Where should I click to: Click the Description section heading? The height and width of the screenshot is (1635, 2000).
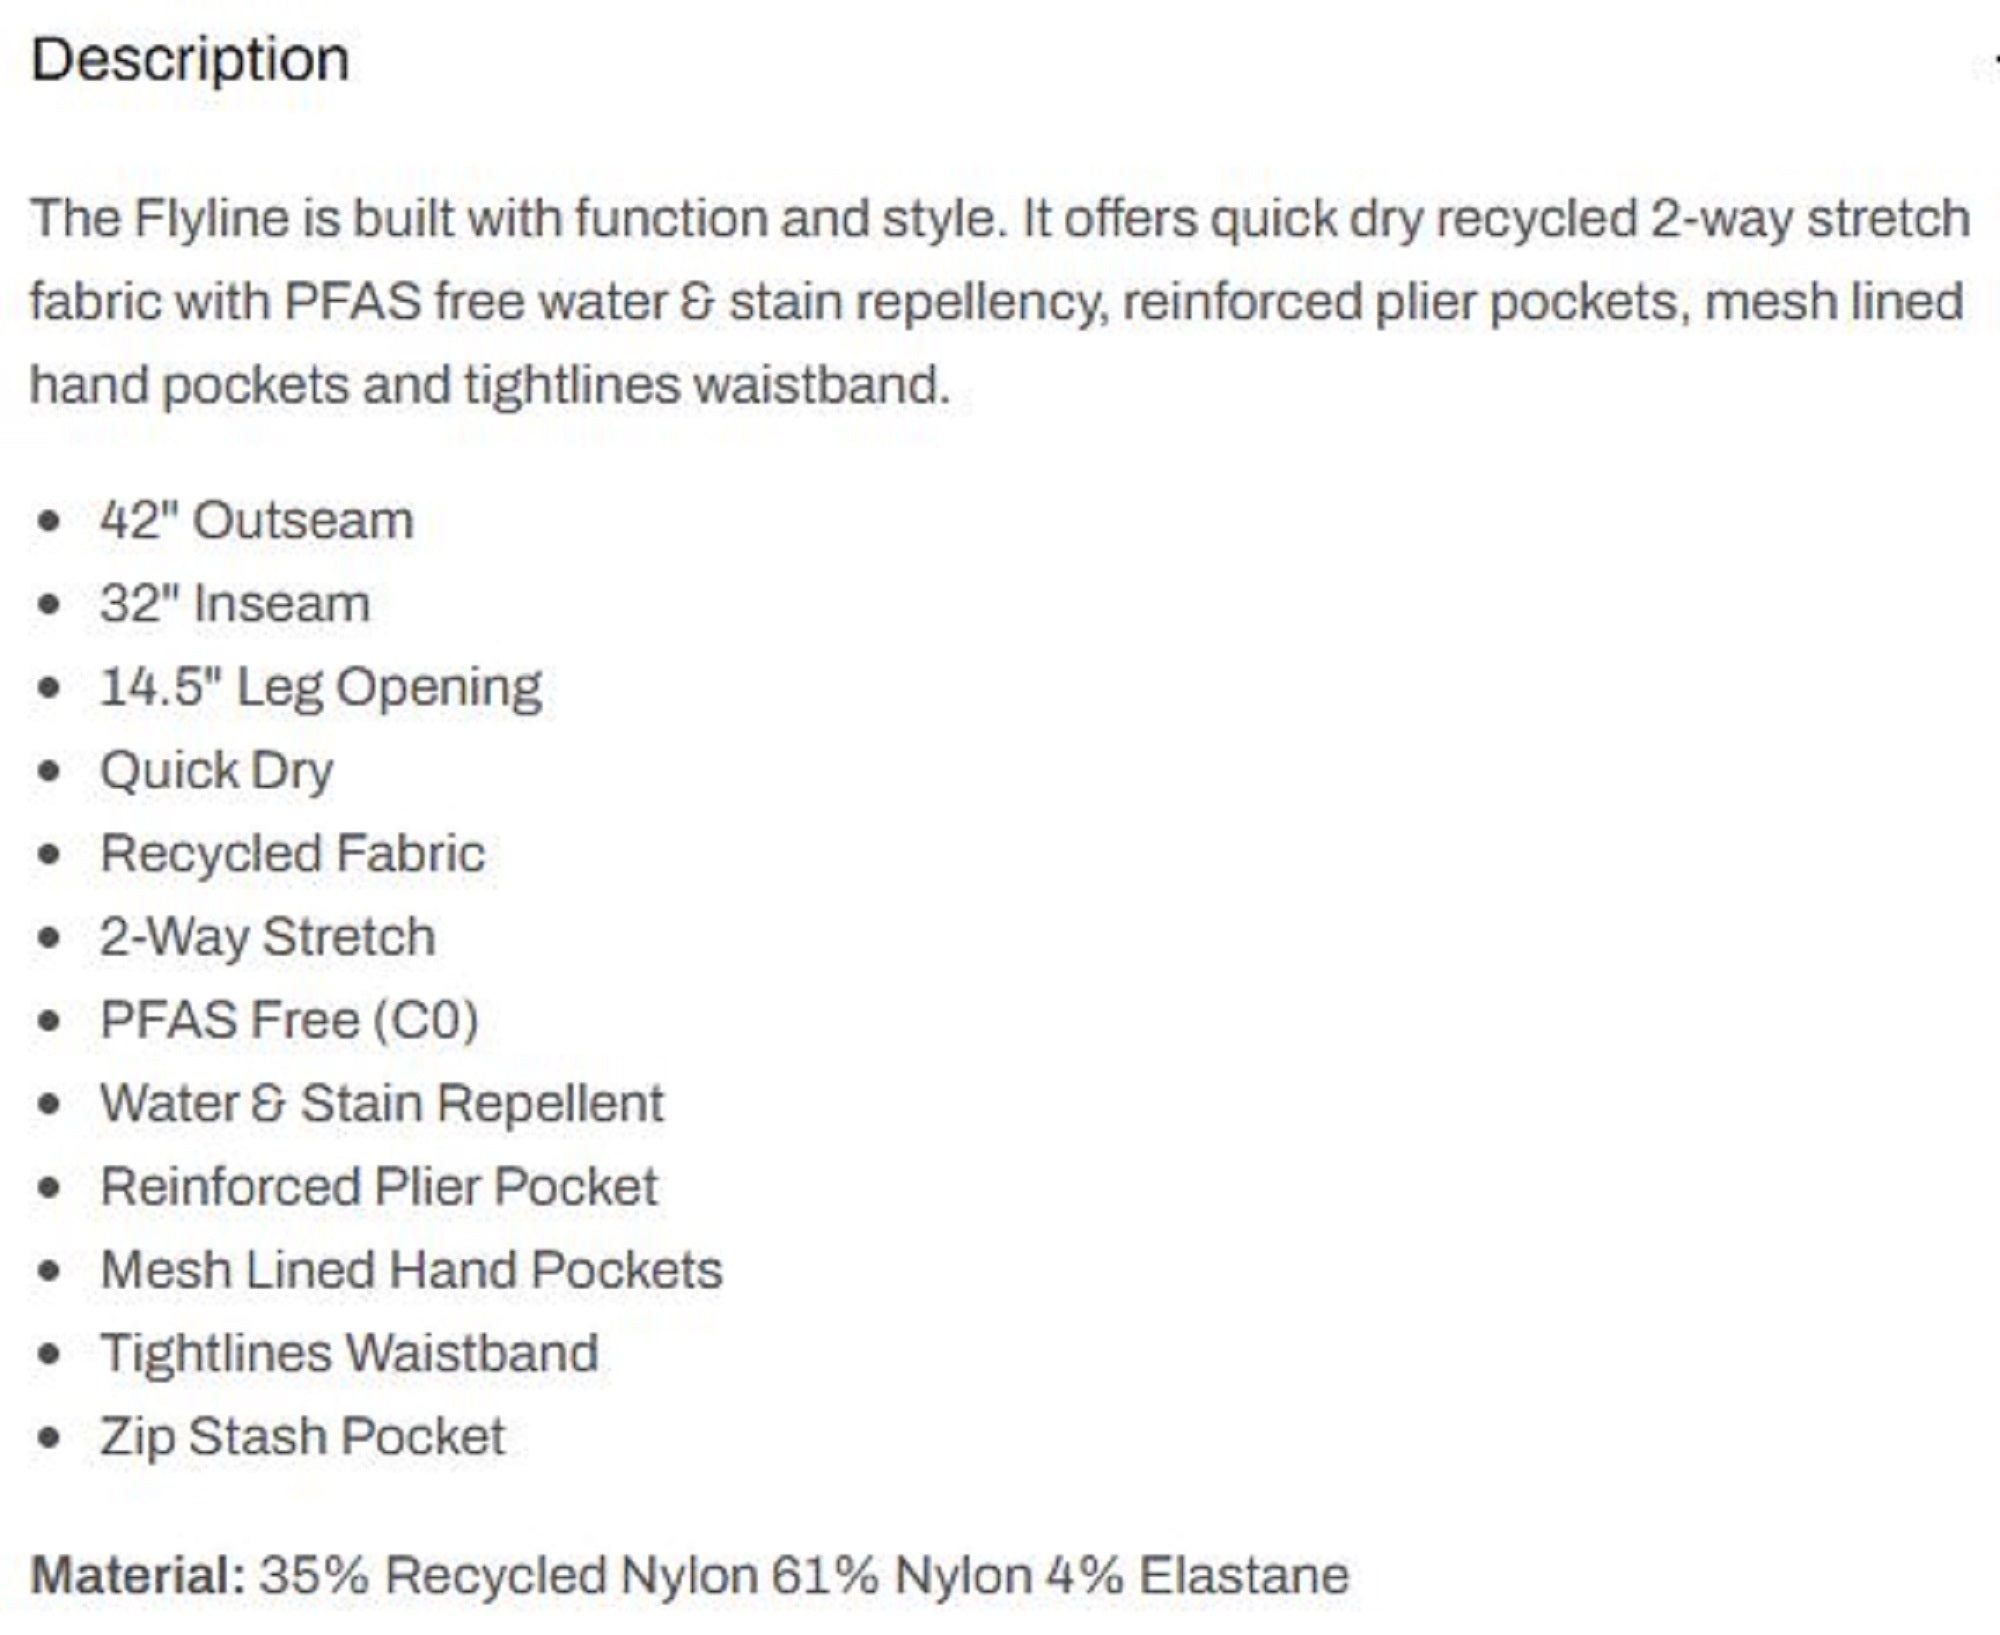pos(190,60)
